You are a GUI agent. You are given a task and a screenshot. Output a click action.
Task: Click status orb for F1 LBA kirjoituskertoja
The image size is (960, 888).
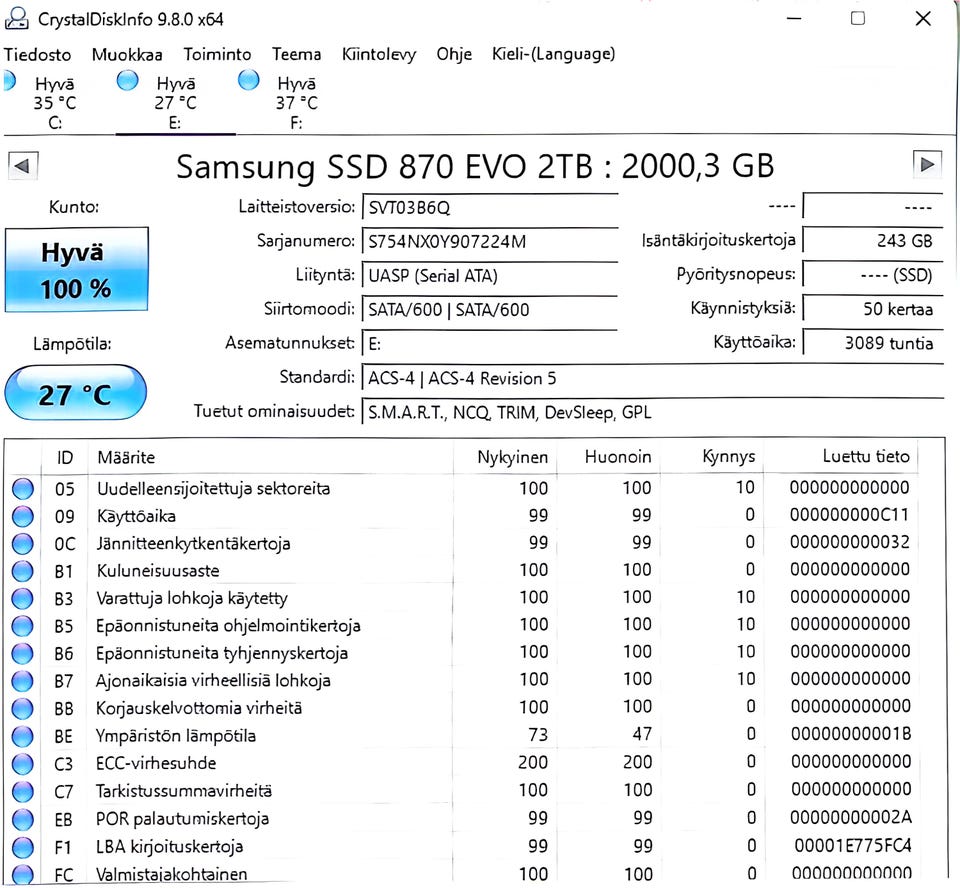pyautogui.click(x=23, y=847)
